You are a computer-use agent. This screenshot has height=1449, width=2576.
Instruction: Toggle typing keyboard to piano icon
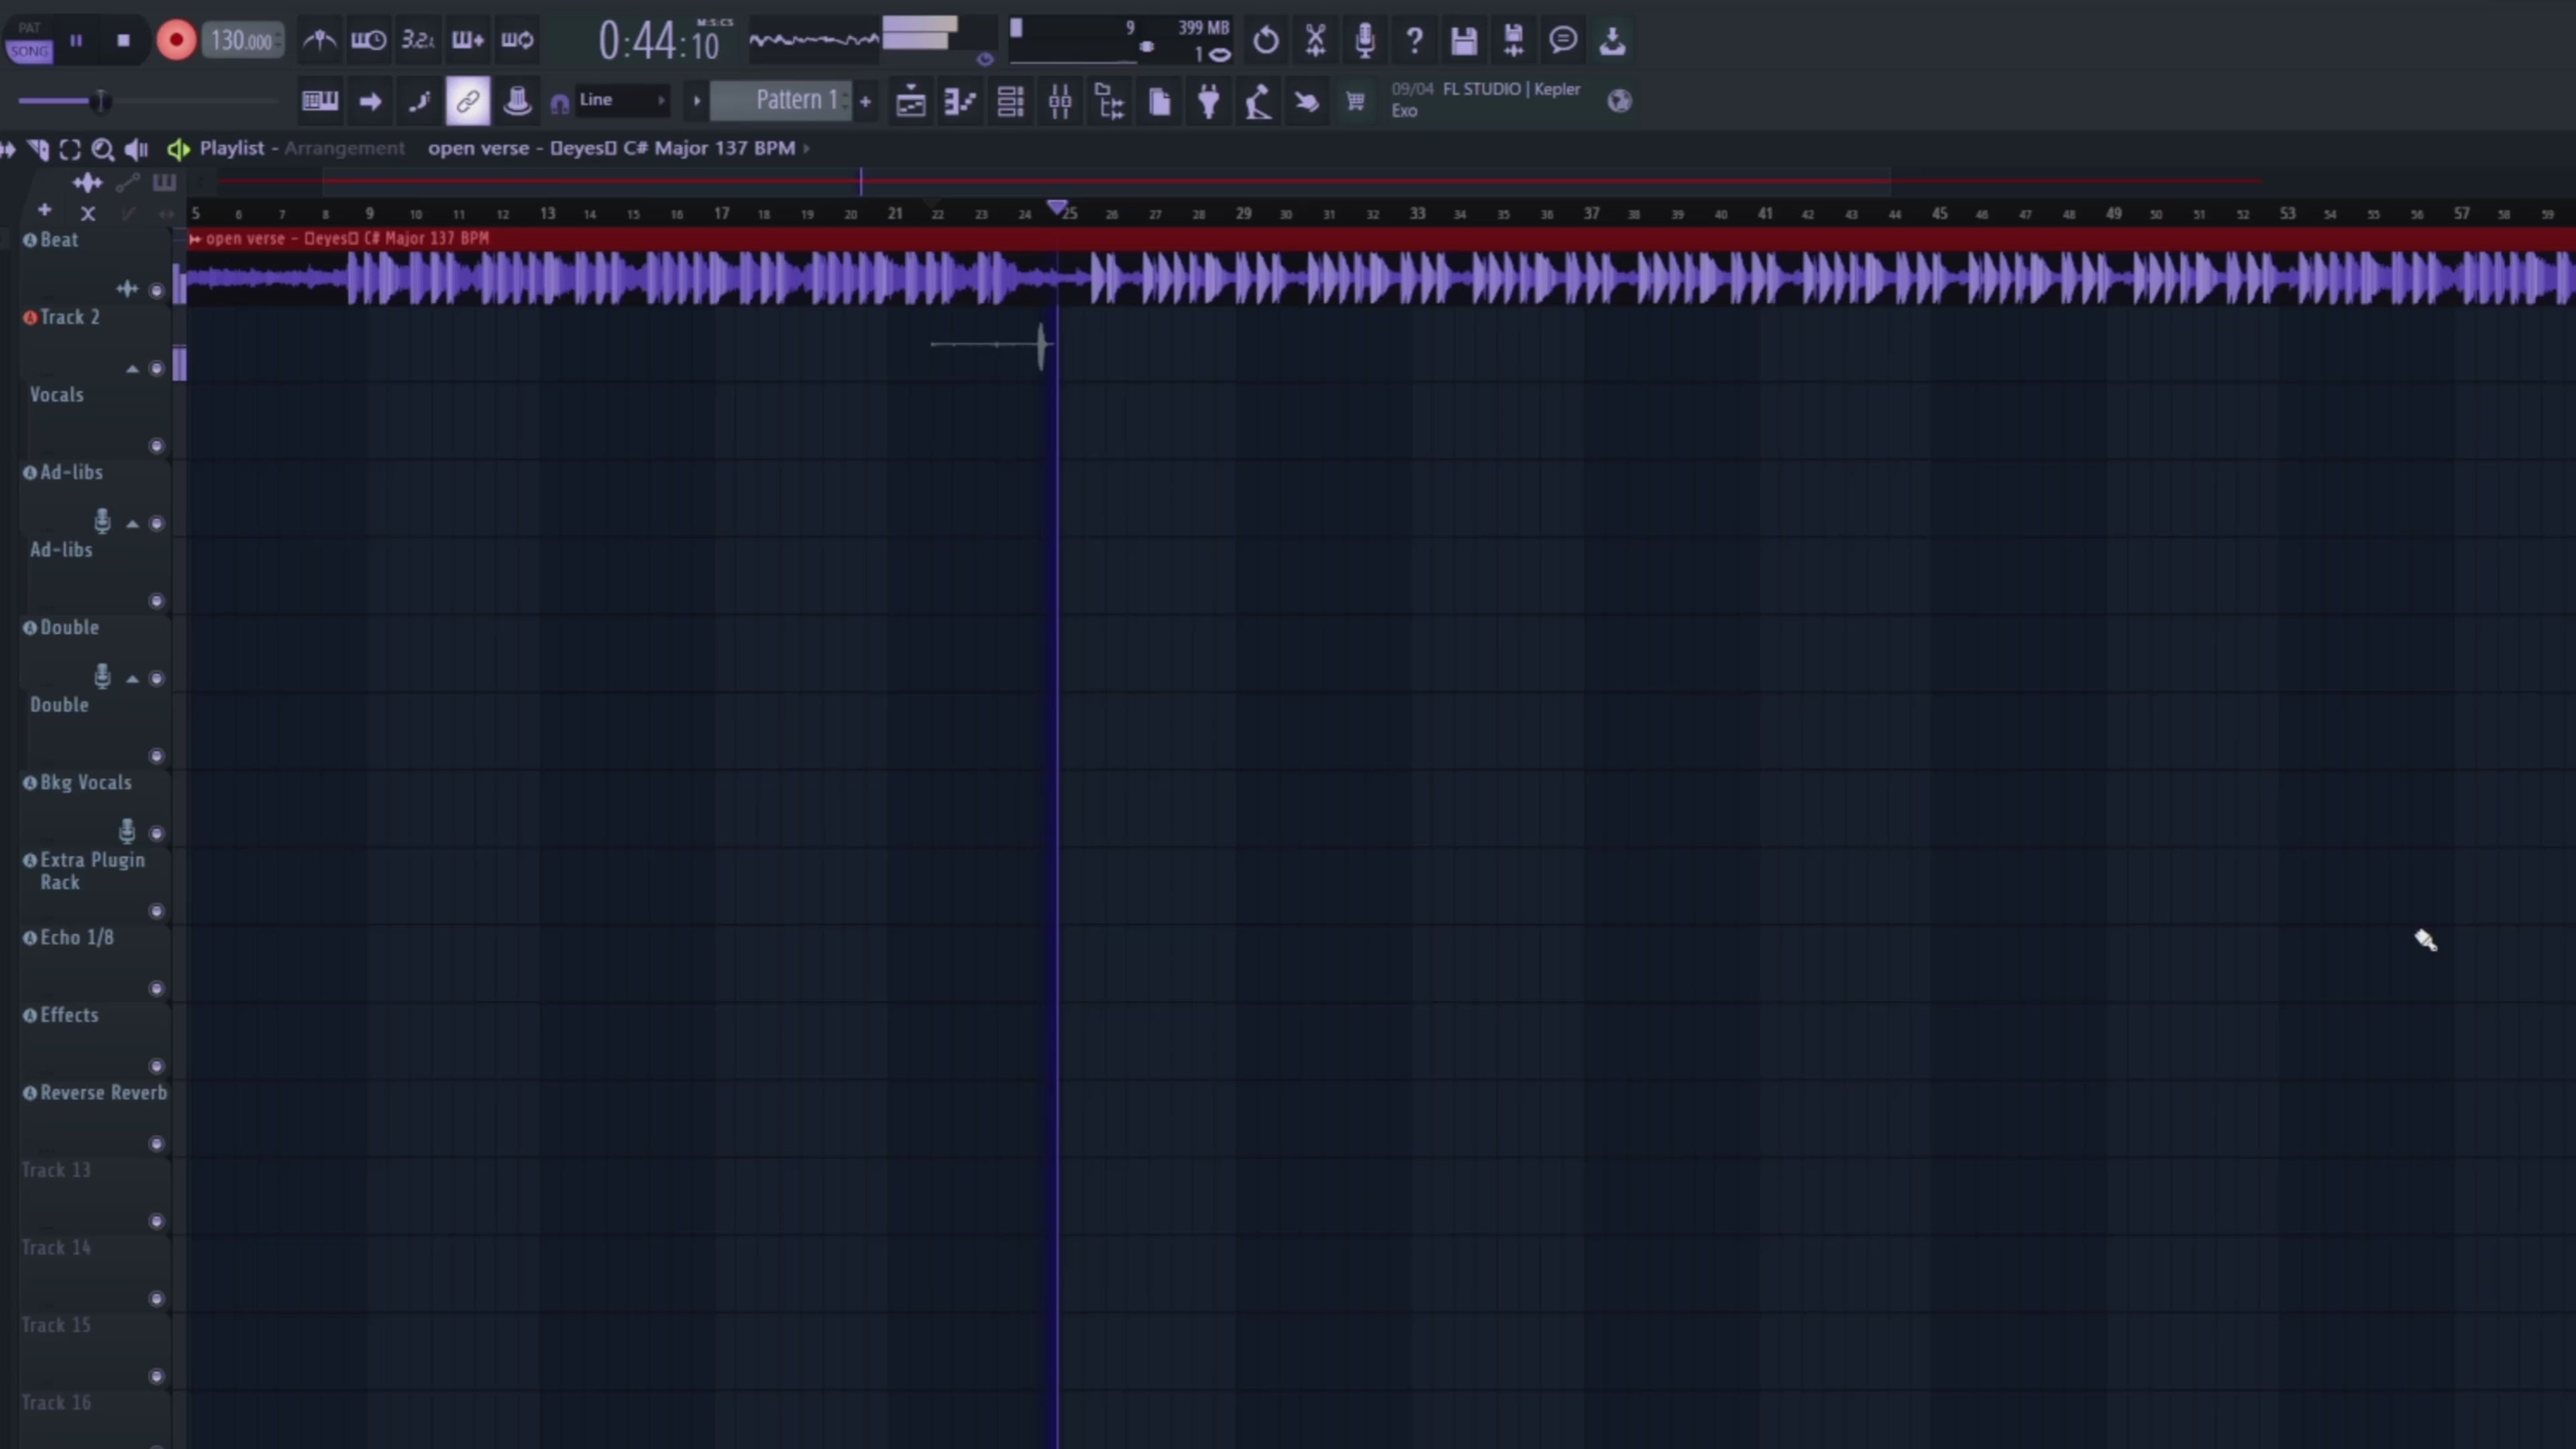[x=320, y=101]
